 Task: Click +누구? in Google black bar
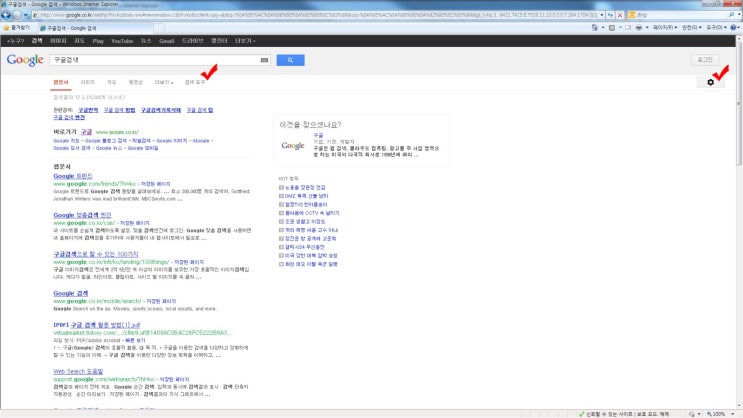tap(15, 41)
